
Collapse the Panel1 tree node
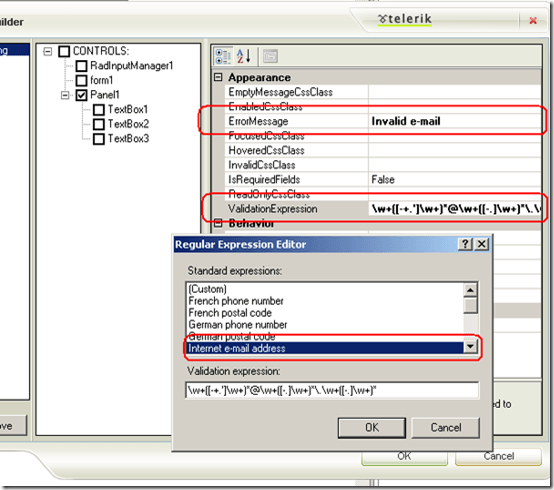click(x=65, y=95)
